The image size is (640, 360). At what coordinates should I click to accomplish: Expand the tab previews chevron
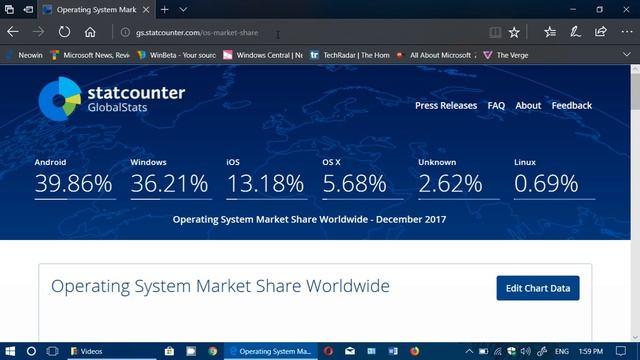click(x=183, y=9)
